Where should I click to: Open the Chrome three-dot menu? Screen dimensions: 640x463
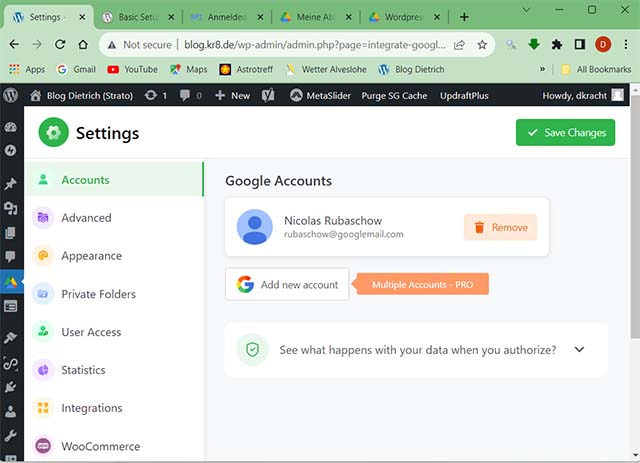pos(625,45)
